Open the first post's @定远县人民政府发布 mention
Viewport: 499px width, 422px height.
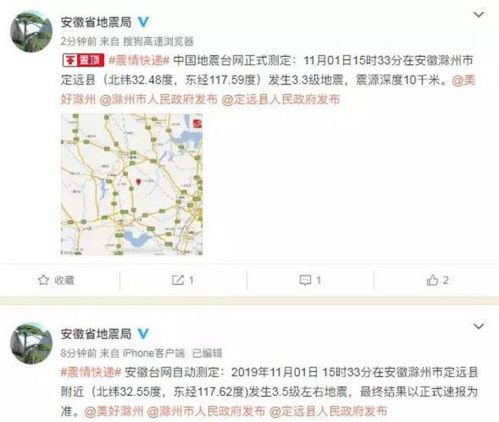click(x=280, y=99)
